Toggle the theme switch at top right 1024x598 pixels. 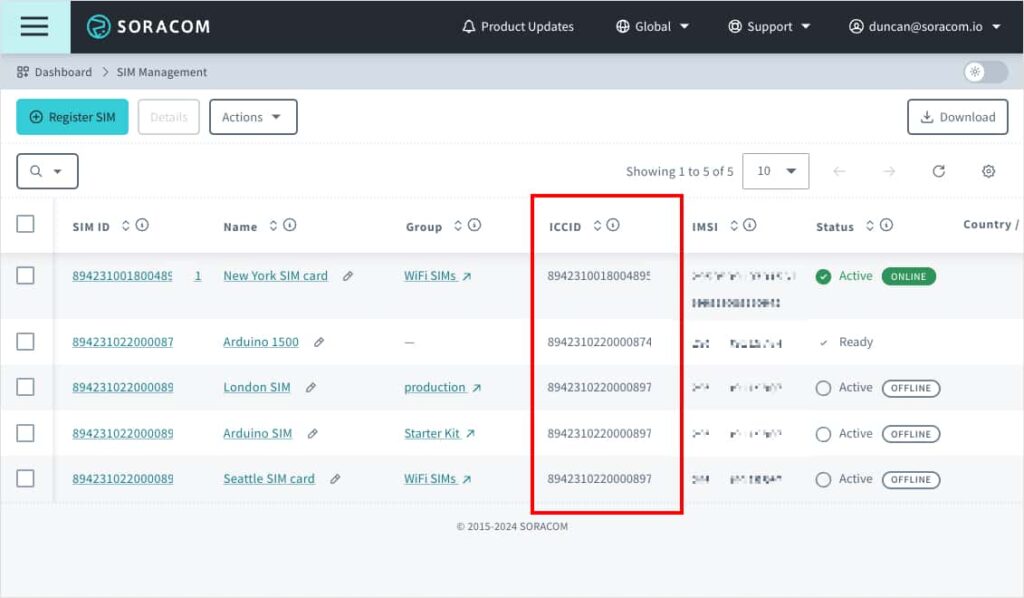(985, 72)
